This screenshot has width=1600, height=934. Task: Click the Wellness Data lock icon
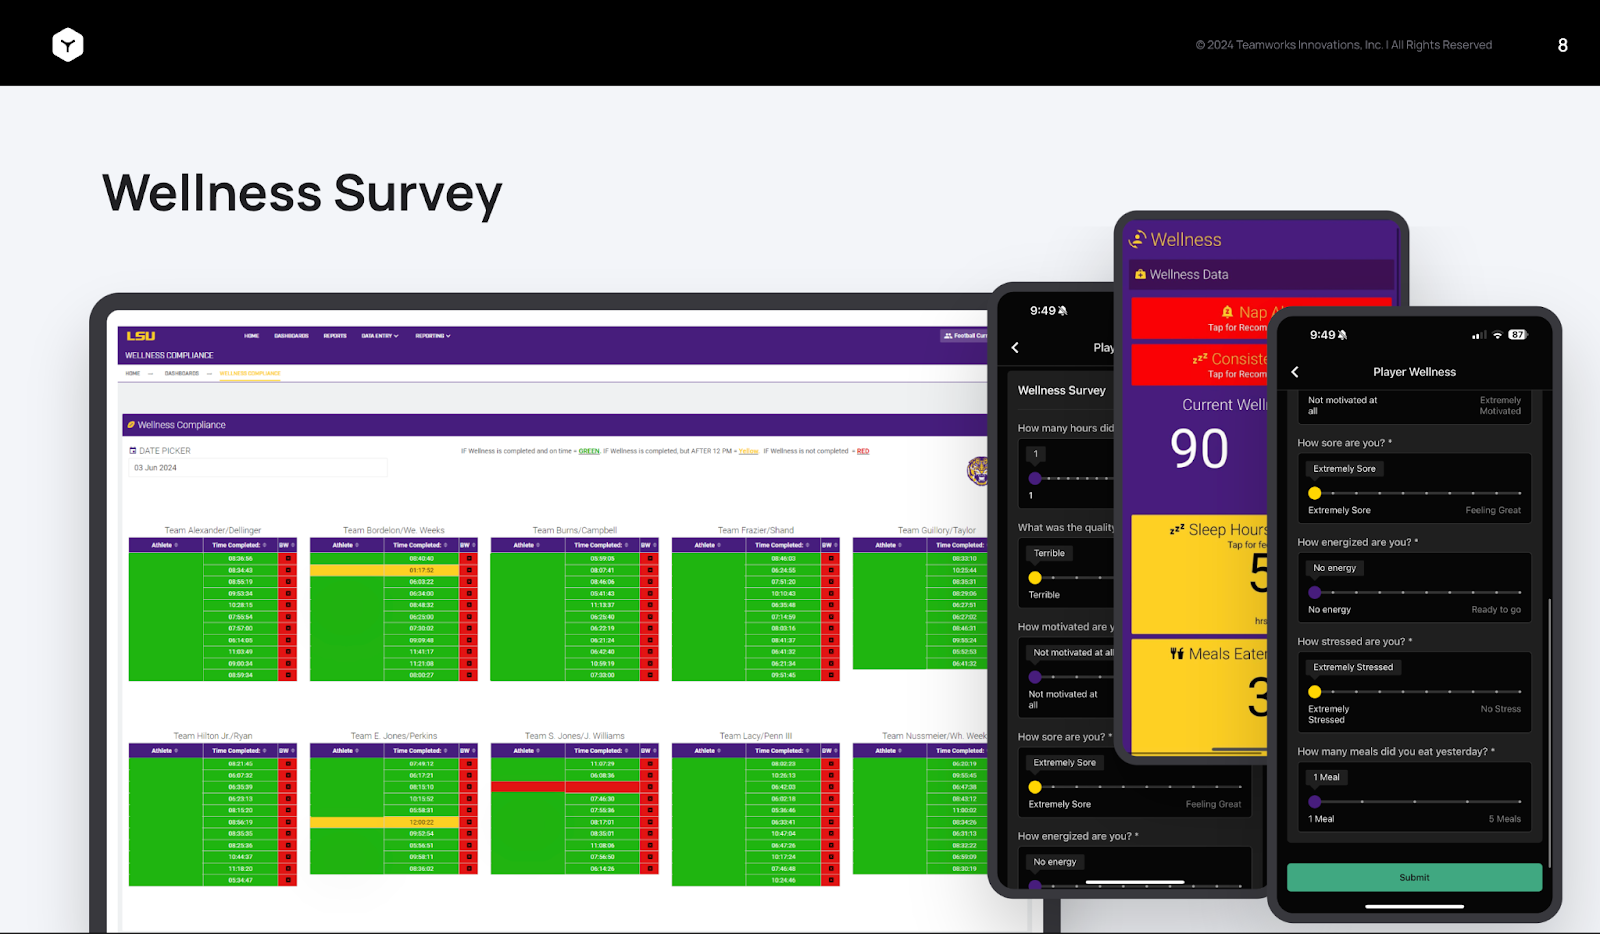(1140, 274)
